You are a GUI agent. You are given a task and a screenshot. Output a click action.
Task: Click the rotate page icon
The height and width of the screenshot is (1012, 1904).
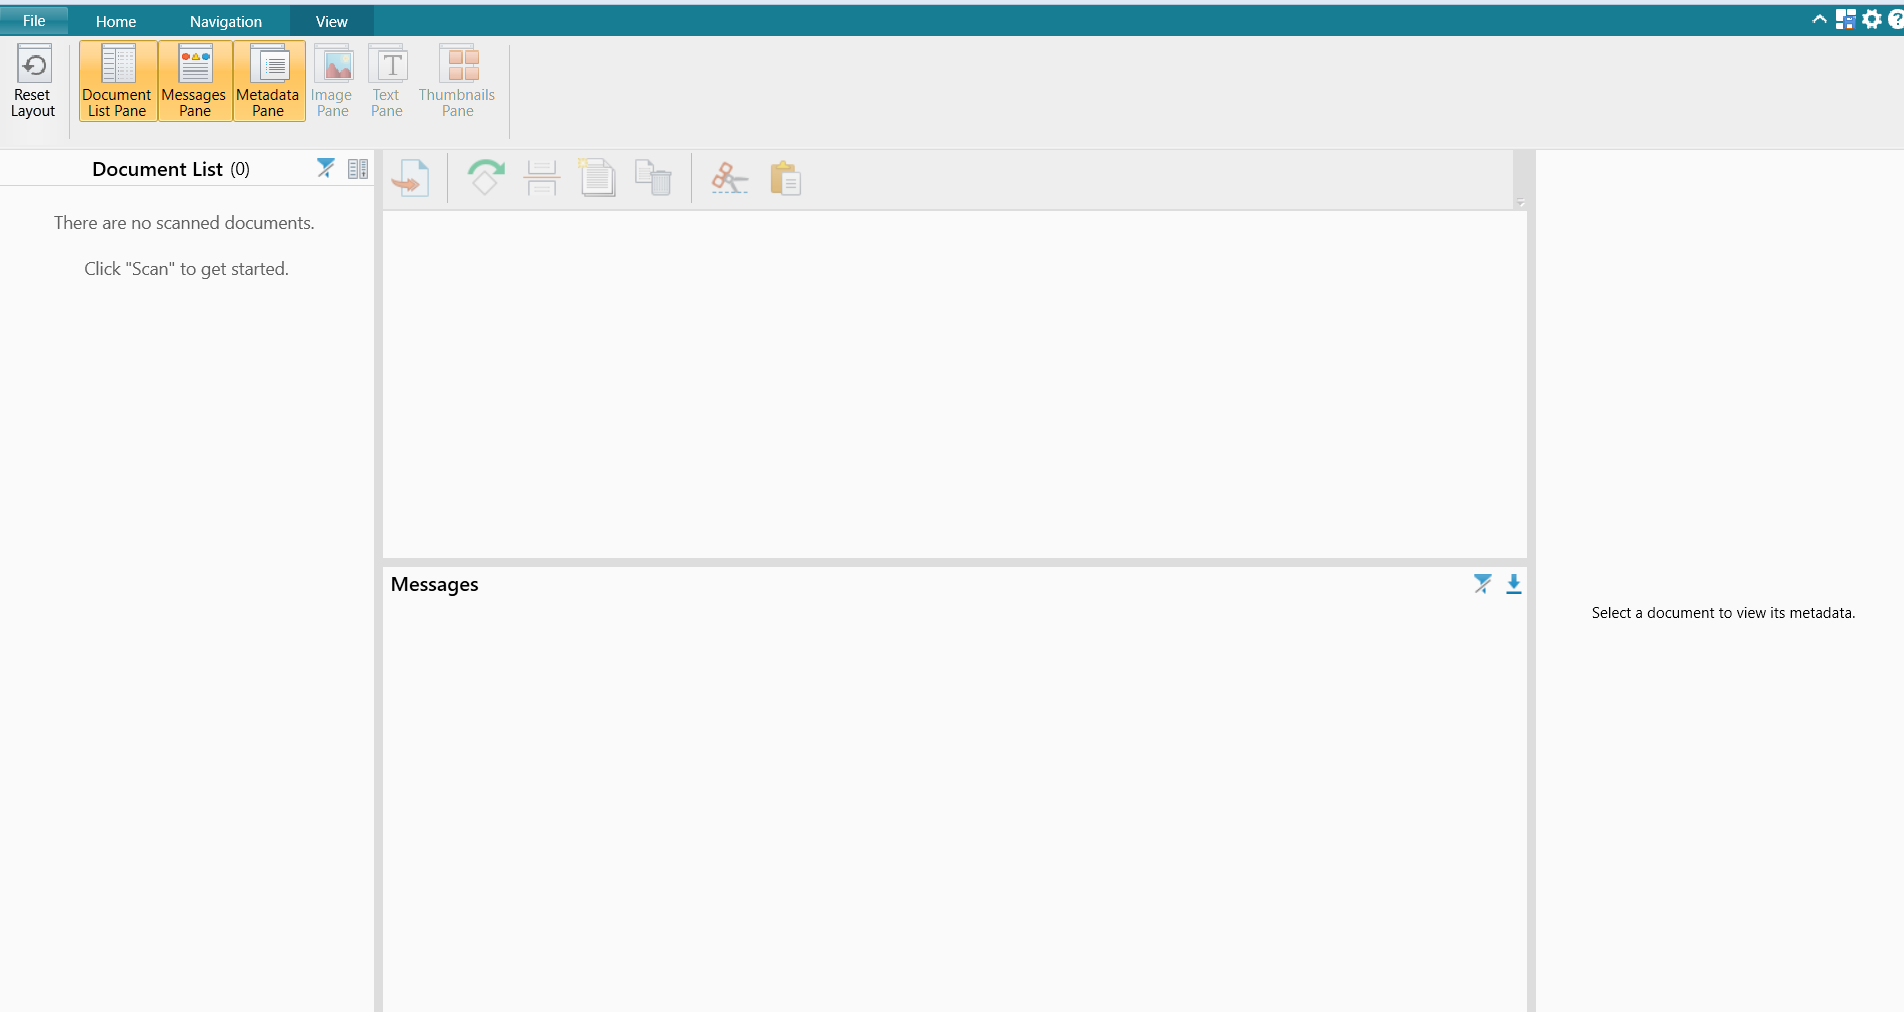[x=486, y=178]
